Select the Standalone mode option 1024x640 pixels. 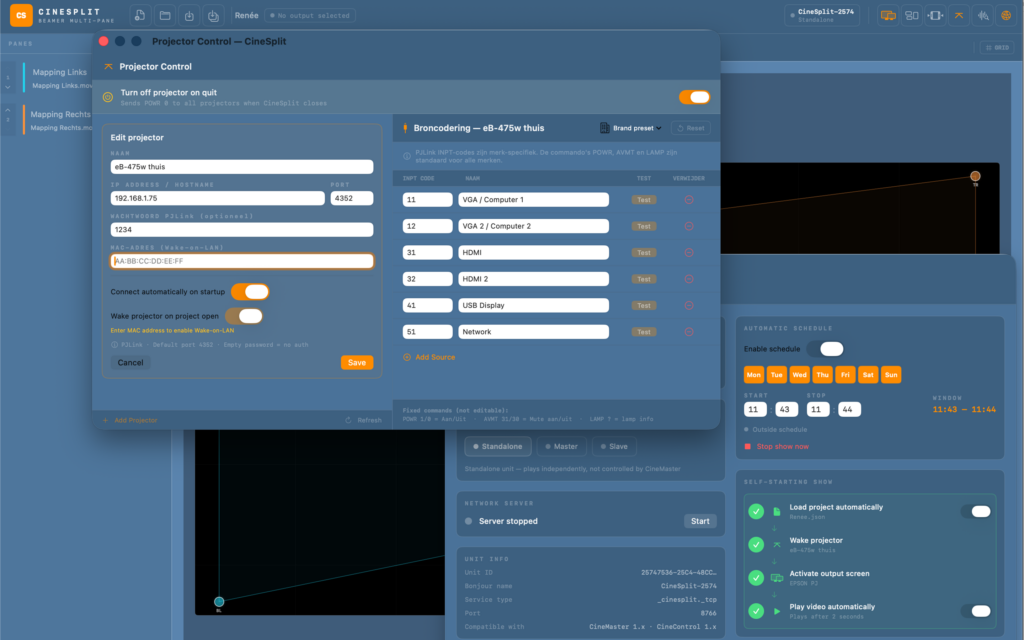point(498,447)
